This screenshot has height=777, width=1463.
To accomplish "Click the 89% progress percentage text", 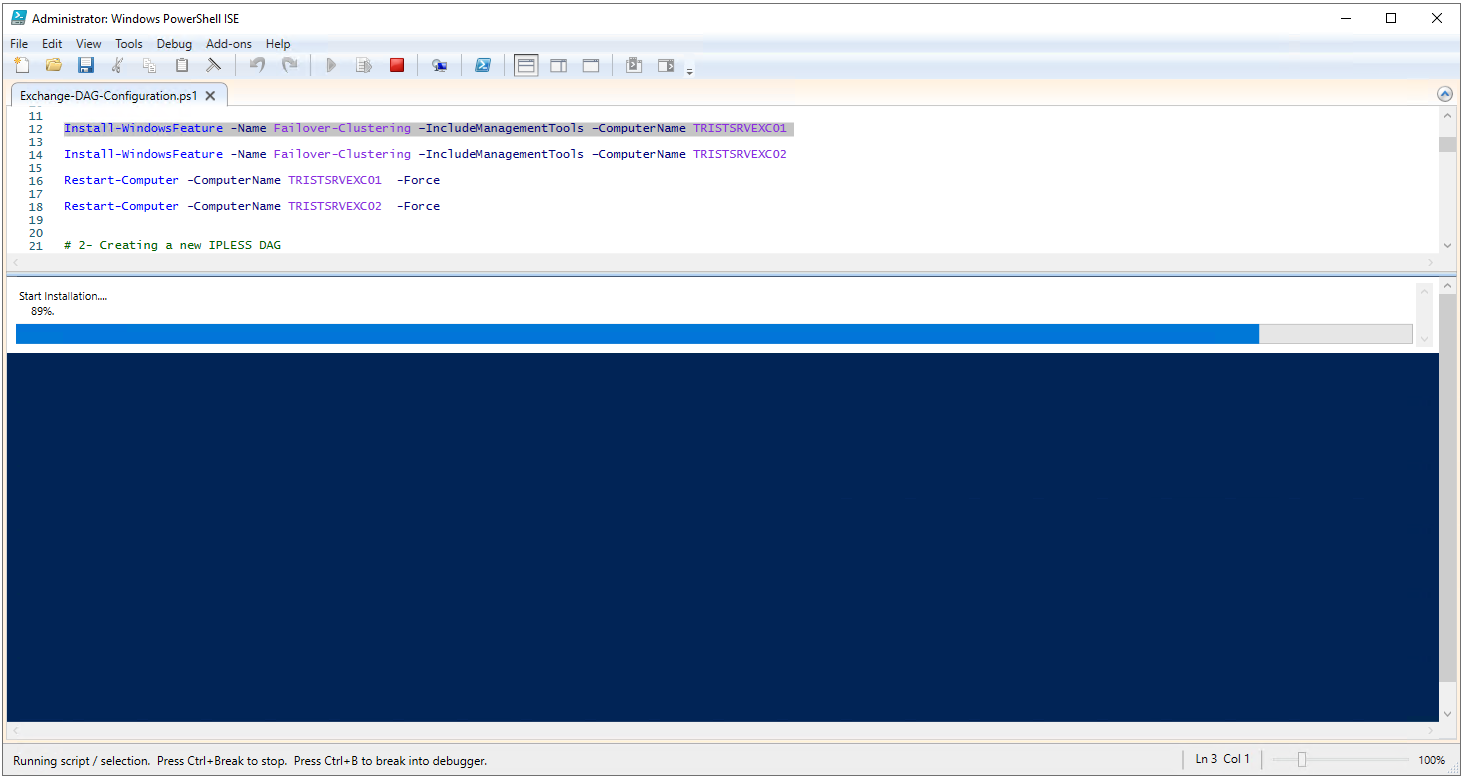I will pyautogui.click(x=43, y=311).
